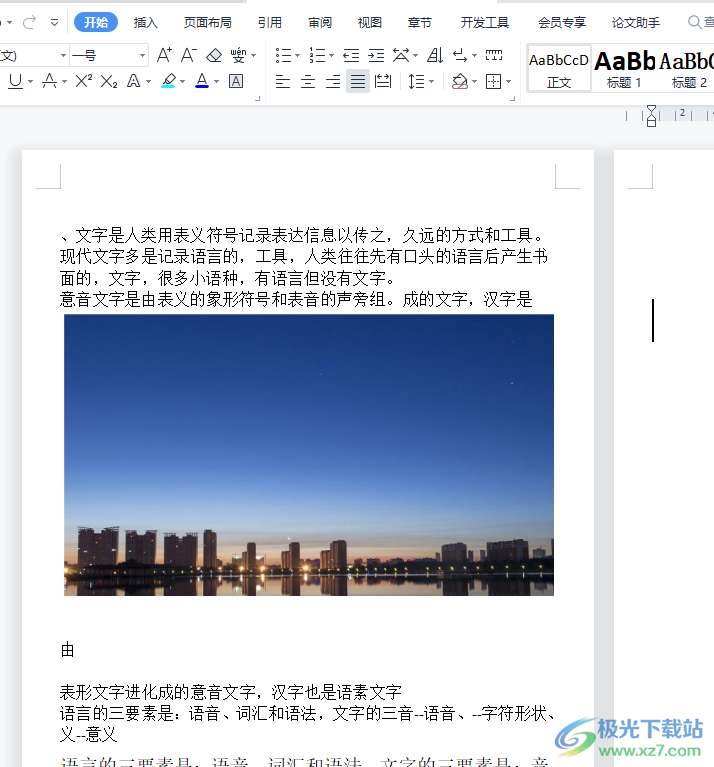Image resolution: width=714 pixels, height=767 pixels.
Task: Open the font dialog launcher
Action: [x=258, y=99]
